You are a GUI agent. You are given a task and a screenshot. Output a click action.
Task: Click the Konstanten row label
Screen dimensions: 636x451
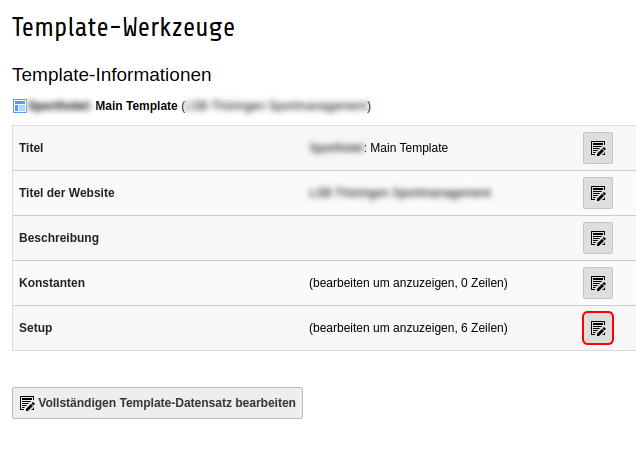click(x=52, y=283)
